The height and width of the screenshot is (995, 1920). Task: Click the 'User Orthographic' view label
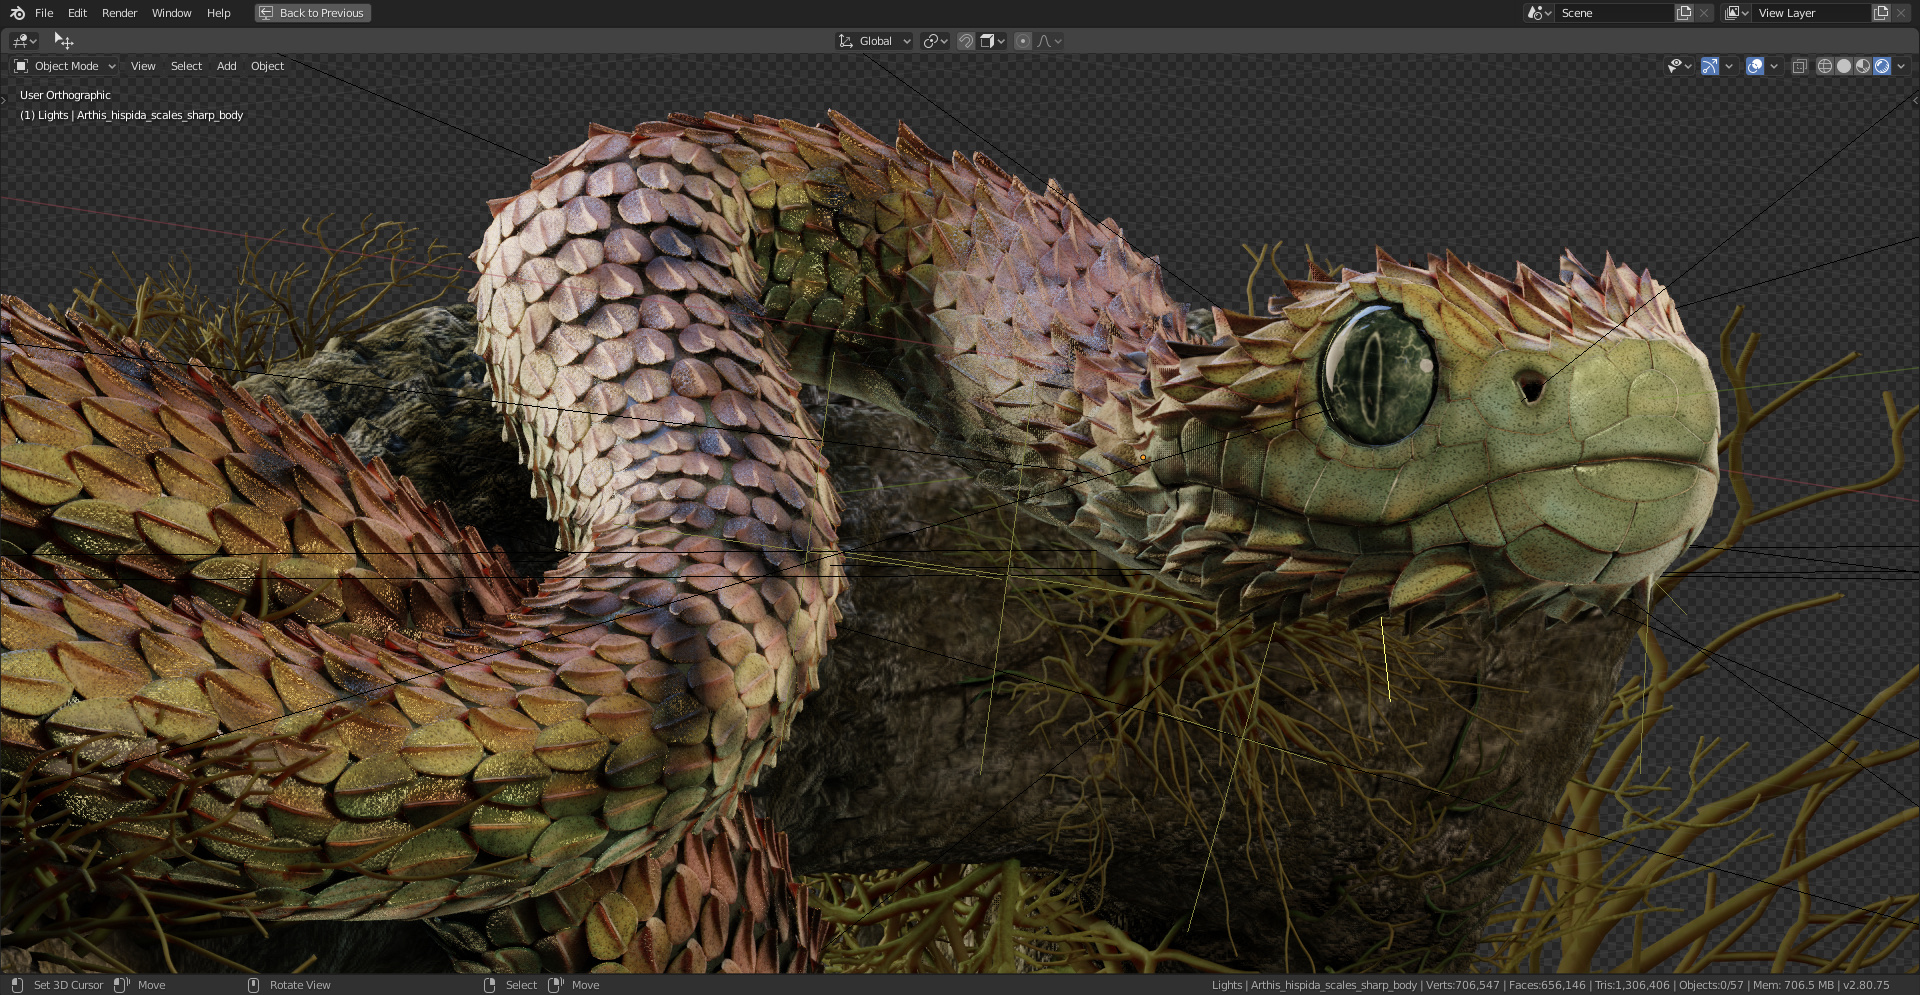65,95
